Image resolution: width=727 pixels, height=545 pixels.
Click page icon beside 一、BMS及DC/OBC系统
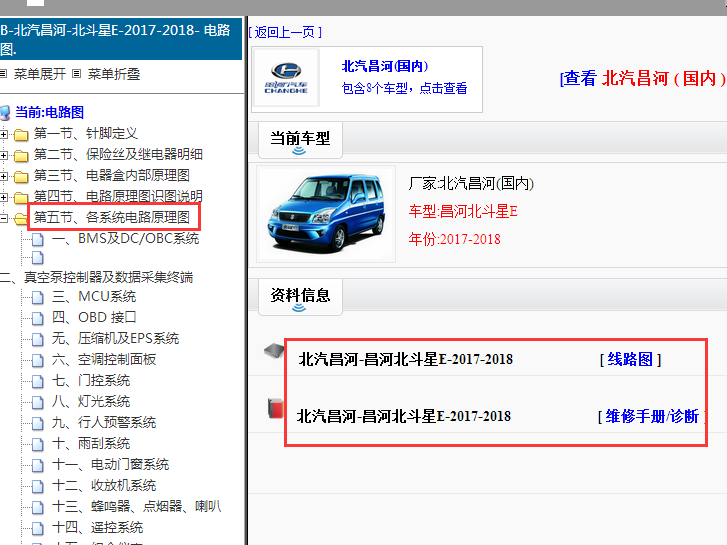[x=38, y=240]
